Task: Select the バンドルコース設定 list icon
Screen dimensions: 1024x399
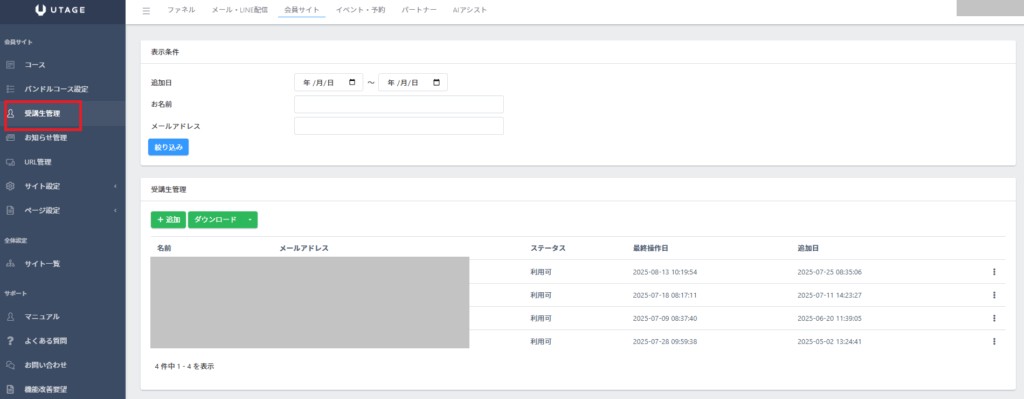Action: 10,89
